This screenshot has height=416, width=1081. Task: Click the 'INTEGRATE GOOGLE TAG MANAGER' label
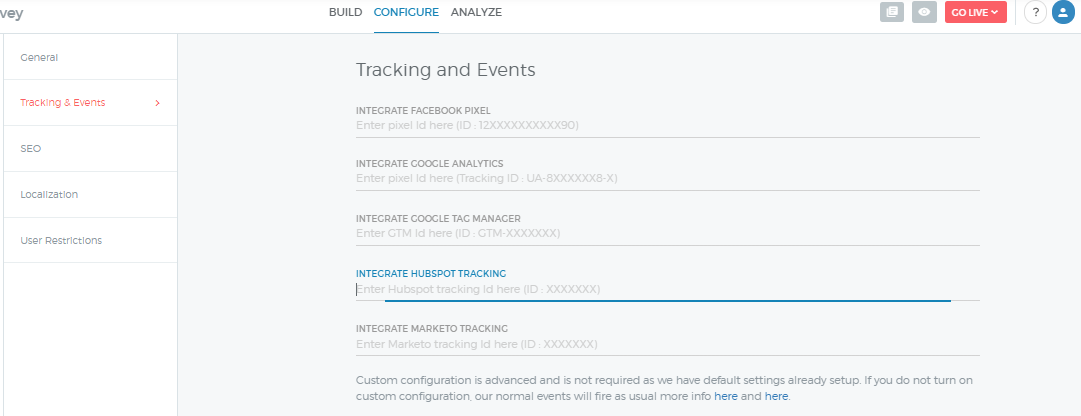pos(438,219)
